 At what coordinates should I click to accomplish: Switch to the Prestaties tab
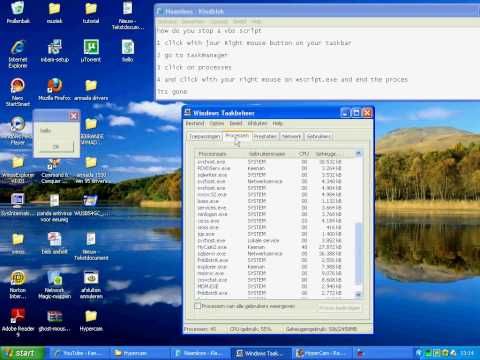[x=265, y=137]
